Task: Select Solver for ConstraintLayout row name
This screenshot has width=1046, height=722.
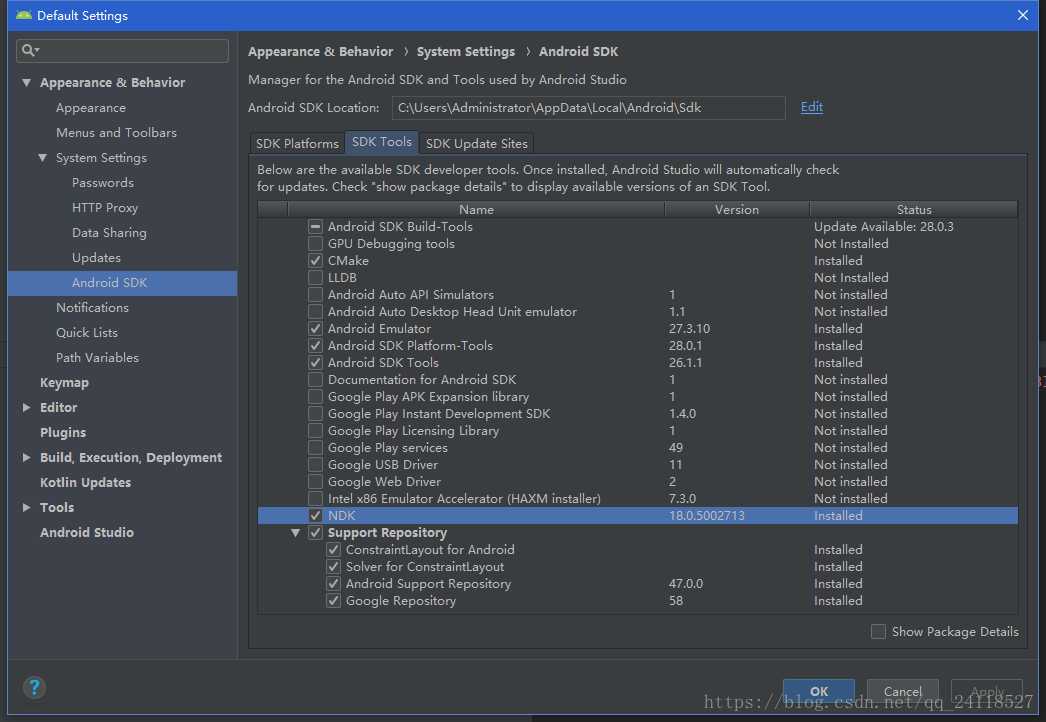Action: pyautogui.click(x=425, y=567)
